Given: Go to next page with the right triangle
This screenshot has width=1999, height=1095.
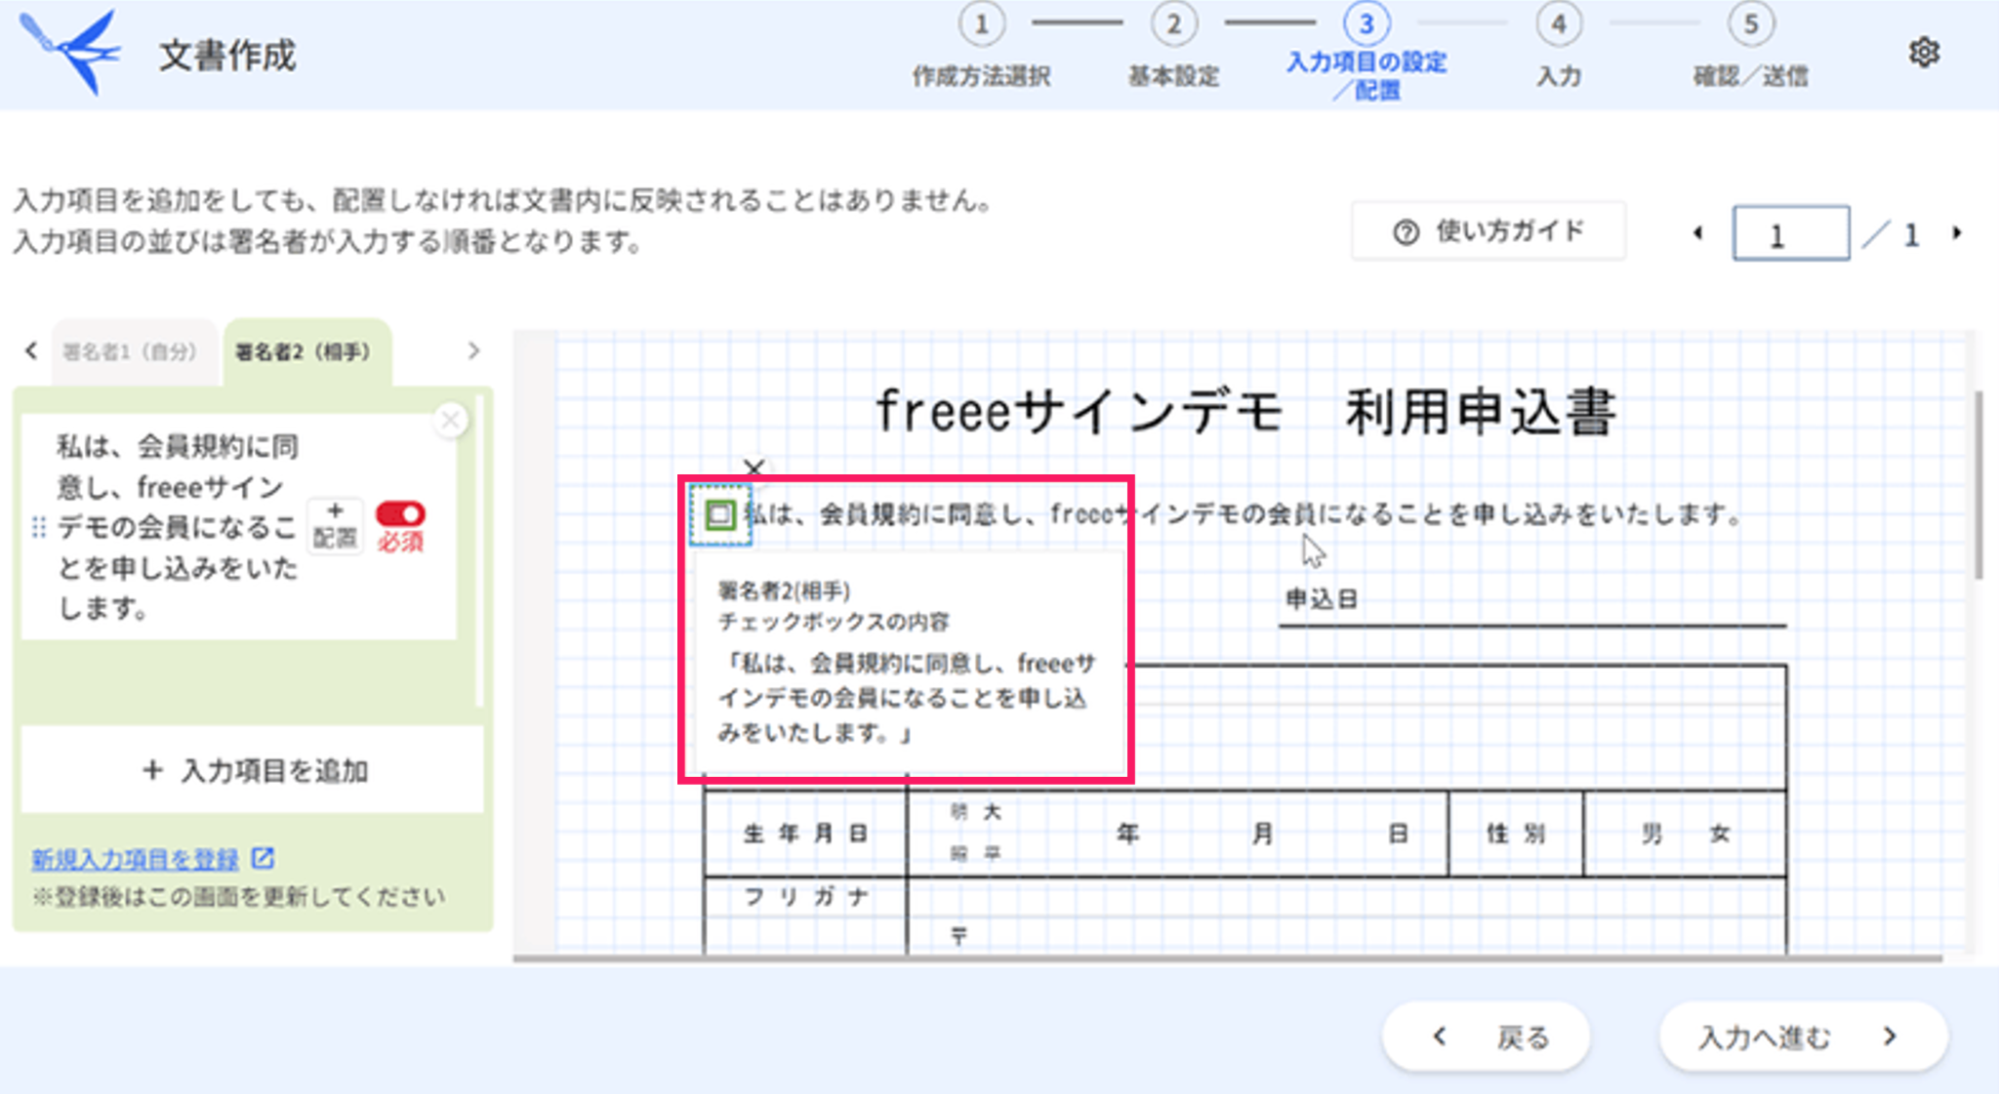Looking at the screenshot, I should (1957, 233).
